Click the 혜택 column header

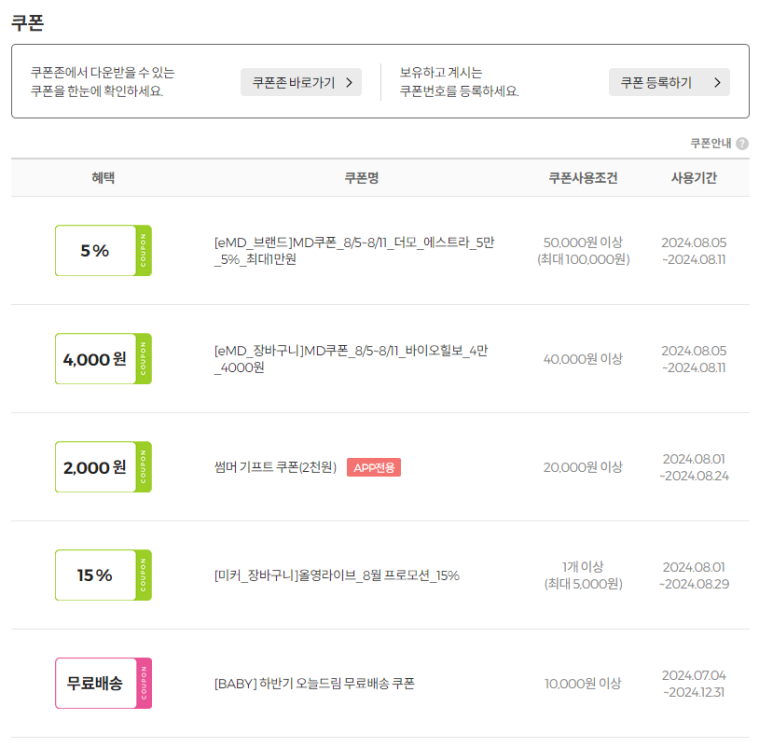click(x=103, y=178)
